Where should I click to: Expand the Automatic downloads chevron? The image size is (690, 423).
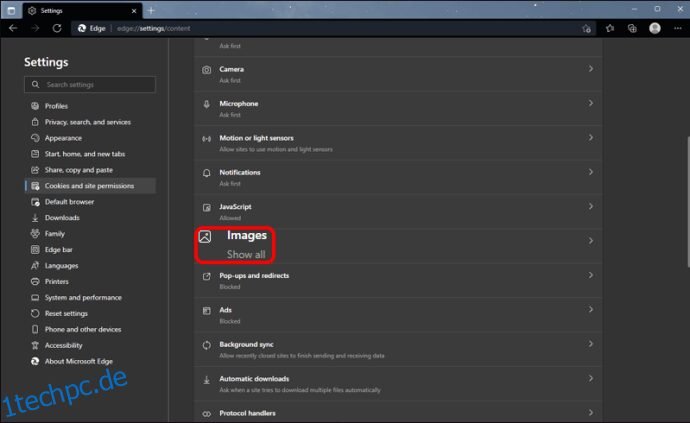(x=591, y=378)
